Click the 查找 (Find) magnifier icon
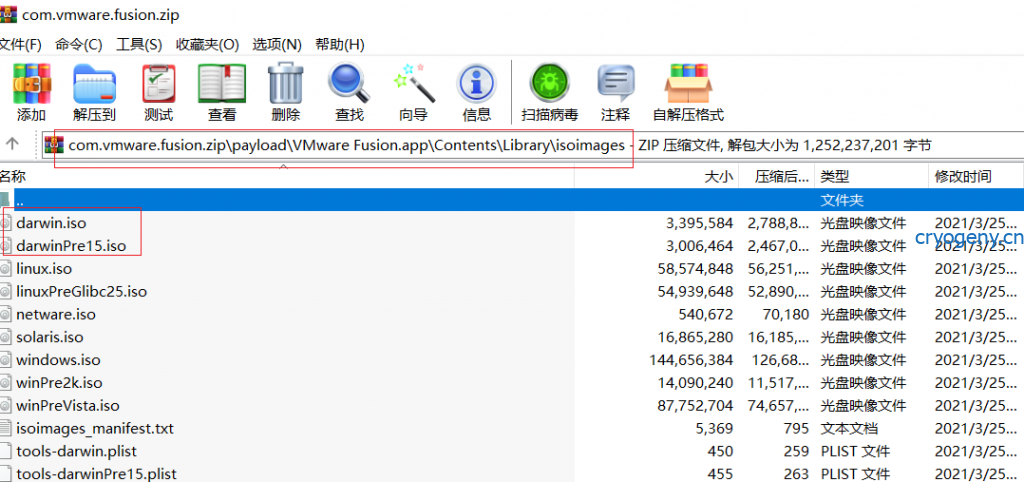This screenshot has height=482, width=1024. click(x=349, y=84)
